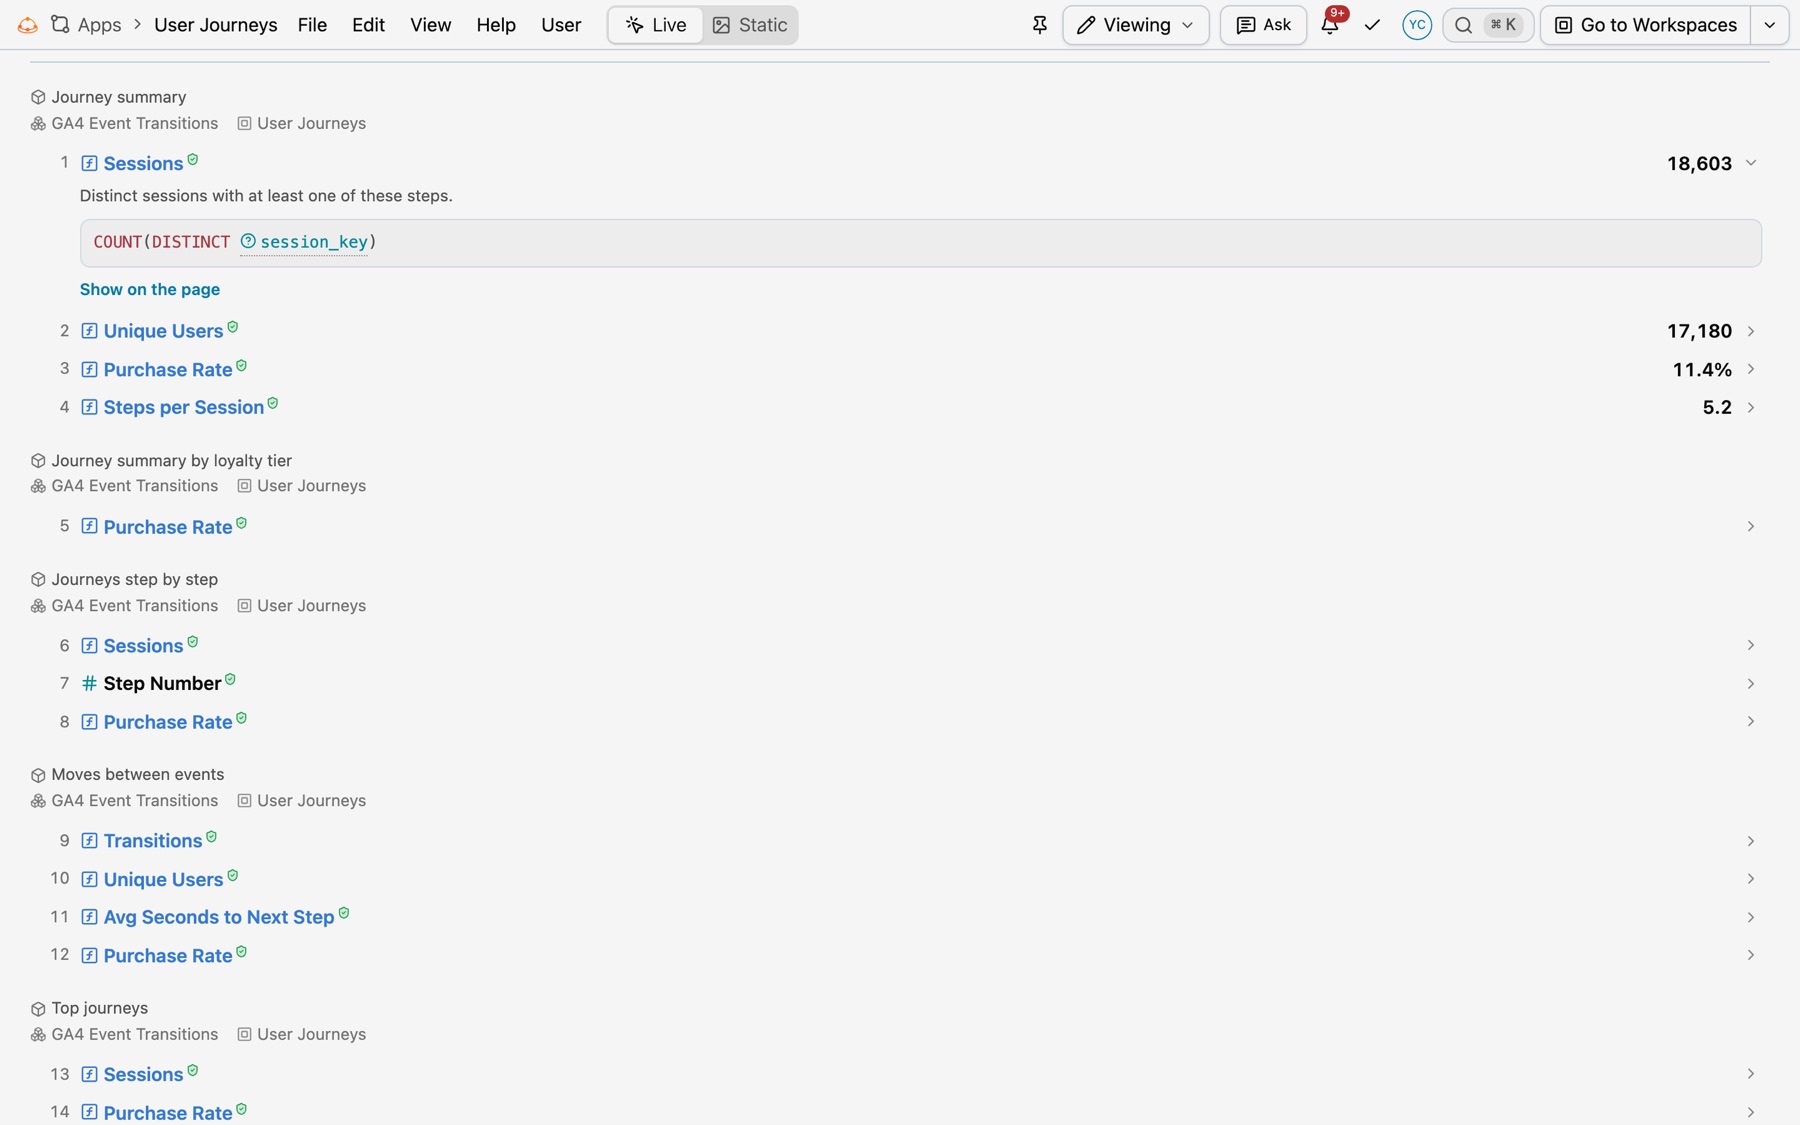Switch to Static mode
The width and height of the screenshot is (1800, 1125).
(750, 25)
